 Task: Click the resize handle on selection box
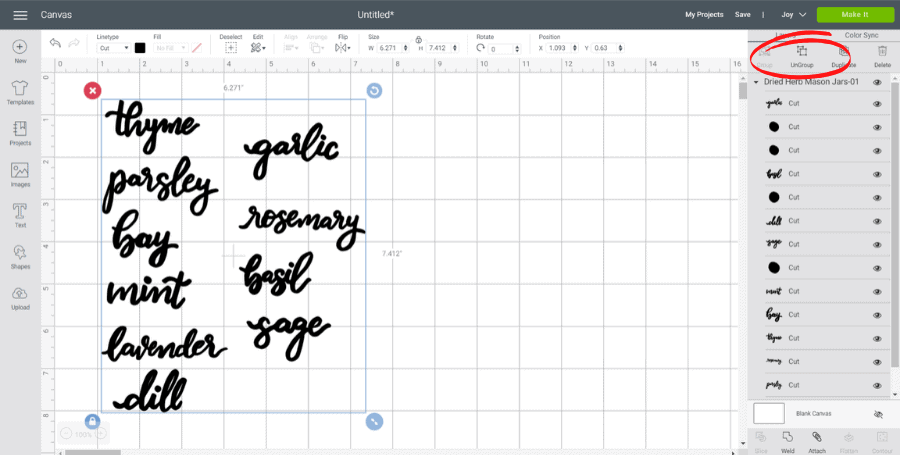coord(374,422)
